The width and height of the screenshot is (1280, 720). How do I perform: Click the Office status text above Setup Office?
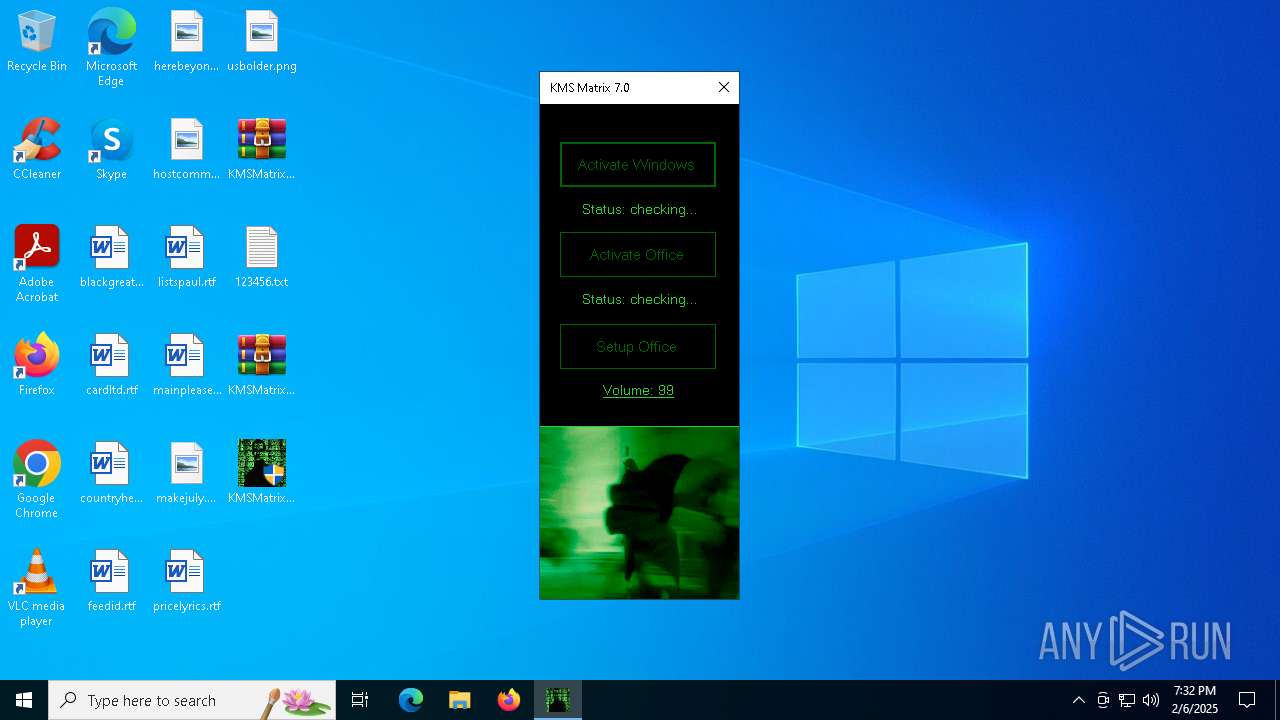[x=639, y=300]
